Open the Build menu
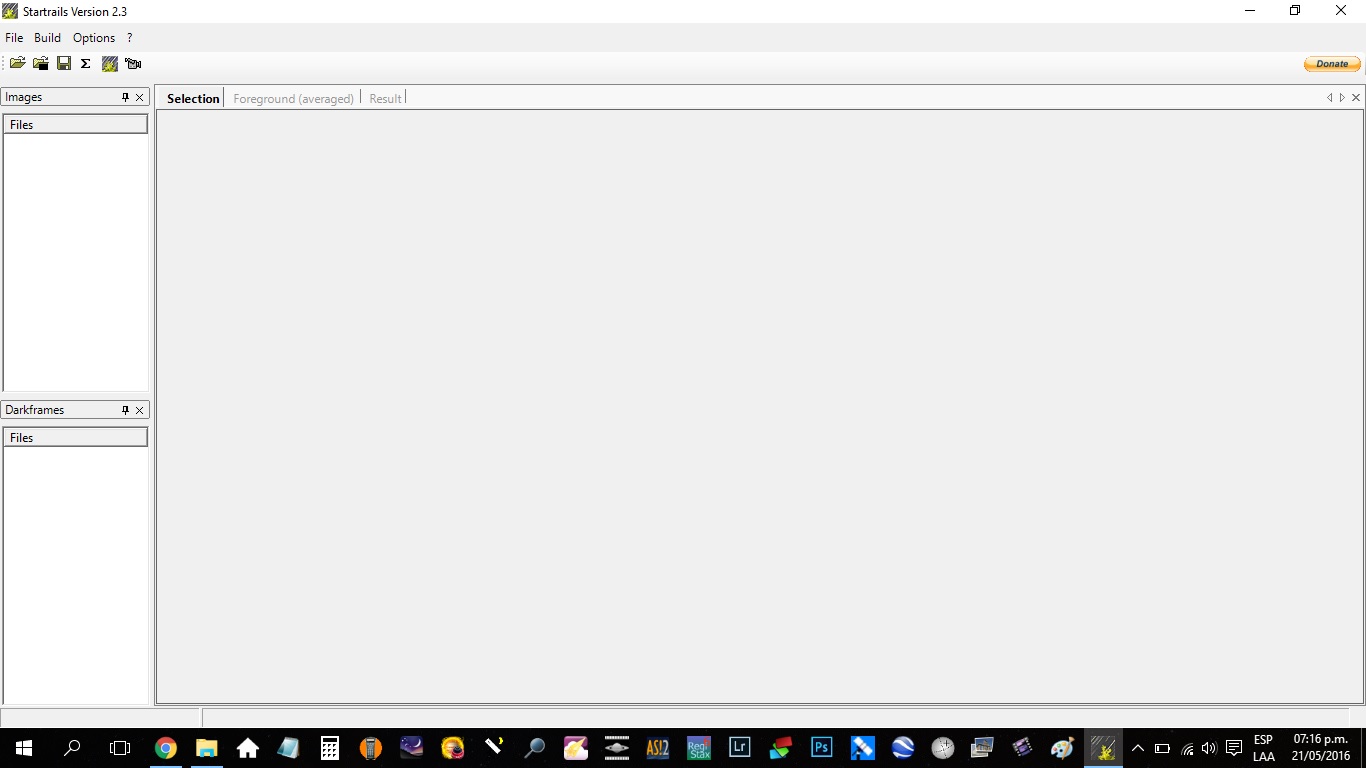The image size is (1366, 768). pos(47,38)
